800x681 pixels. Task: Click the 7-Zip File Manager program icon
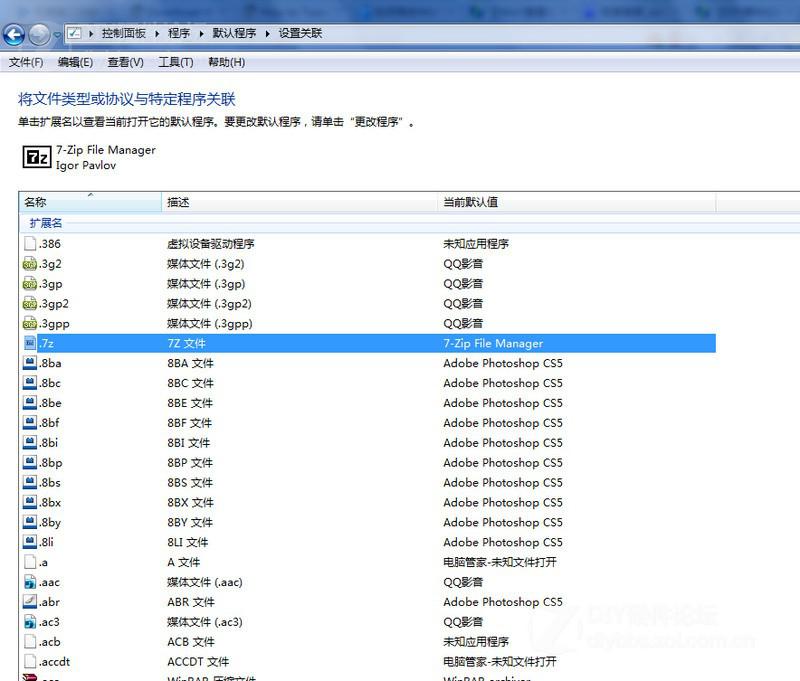point(37,157)
